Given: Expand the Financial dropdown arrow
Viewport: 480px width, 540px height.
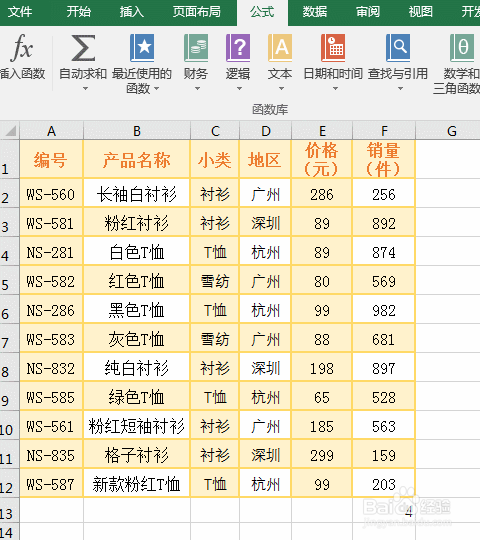Looking at the screenshot, I should pyautogui.click(x=197, y=89).
